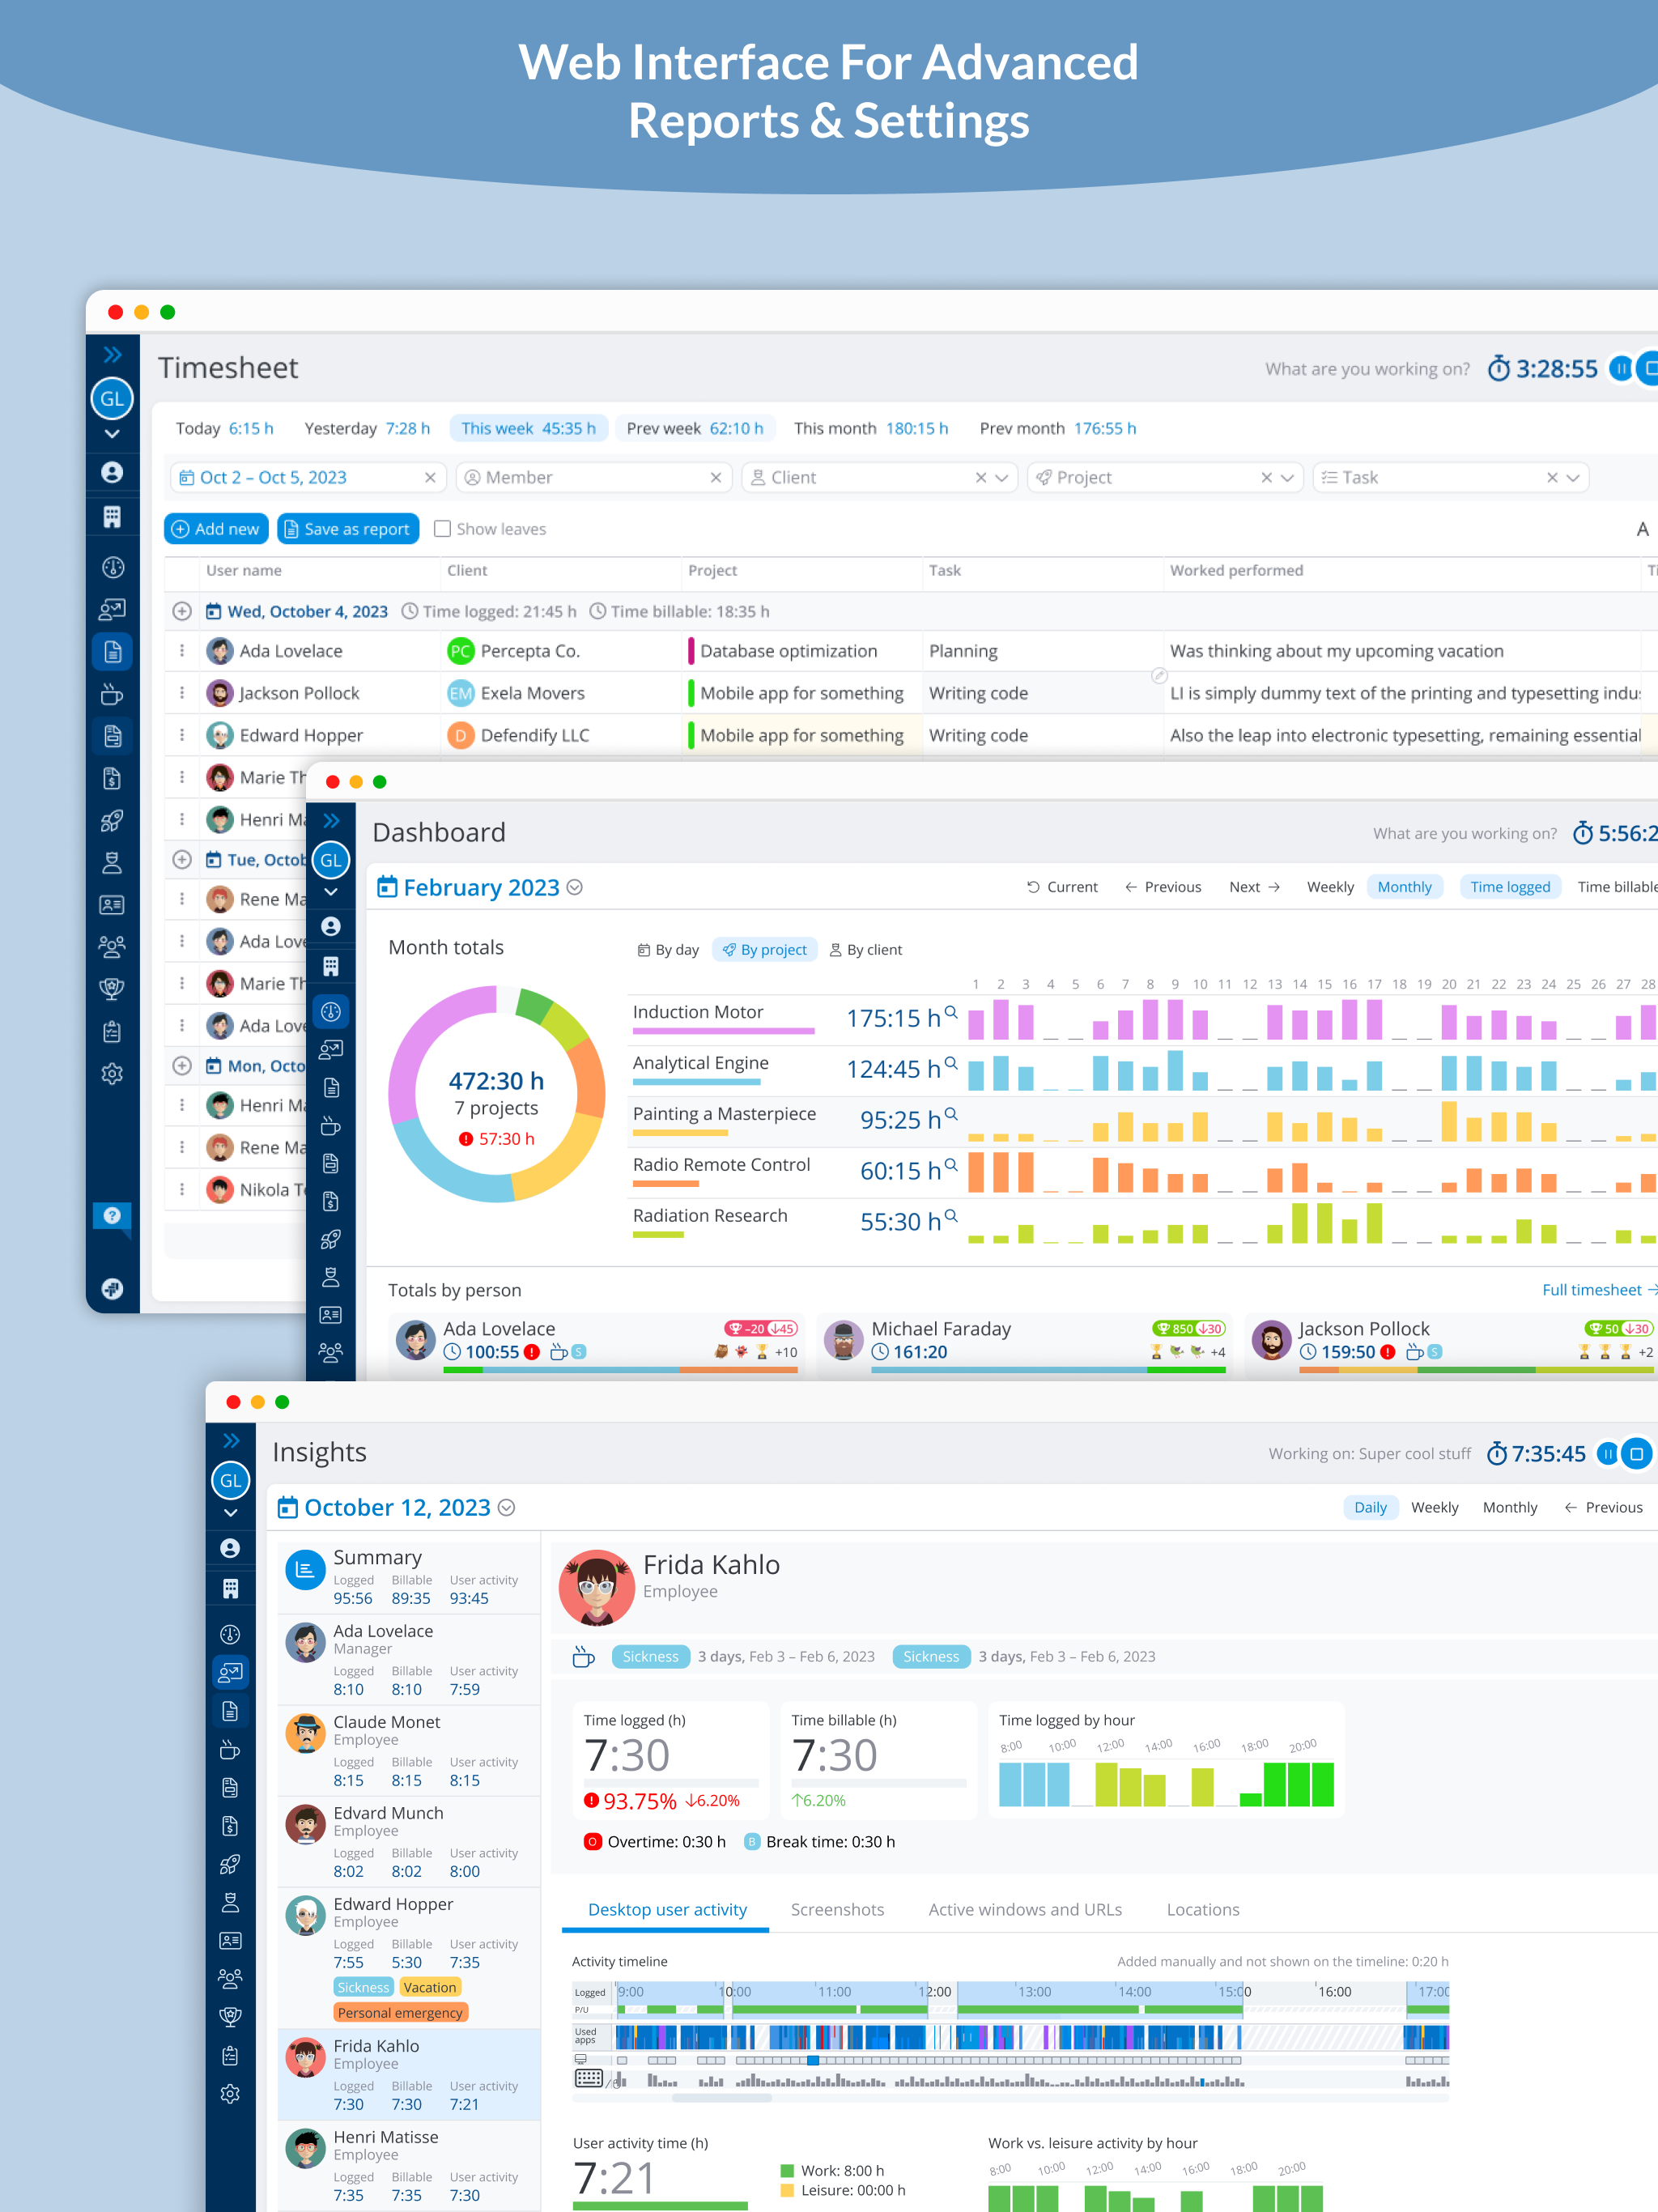Open the Locations tab
Viewport: 1658px width, 2212px height.
pyautogui.click(x=1203, y=1910)
